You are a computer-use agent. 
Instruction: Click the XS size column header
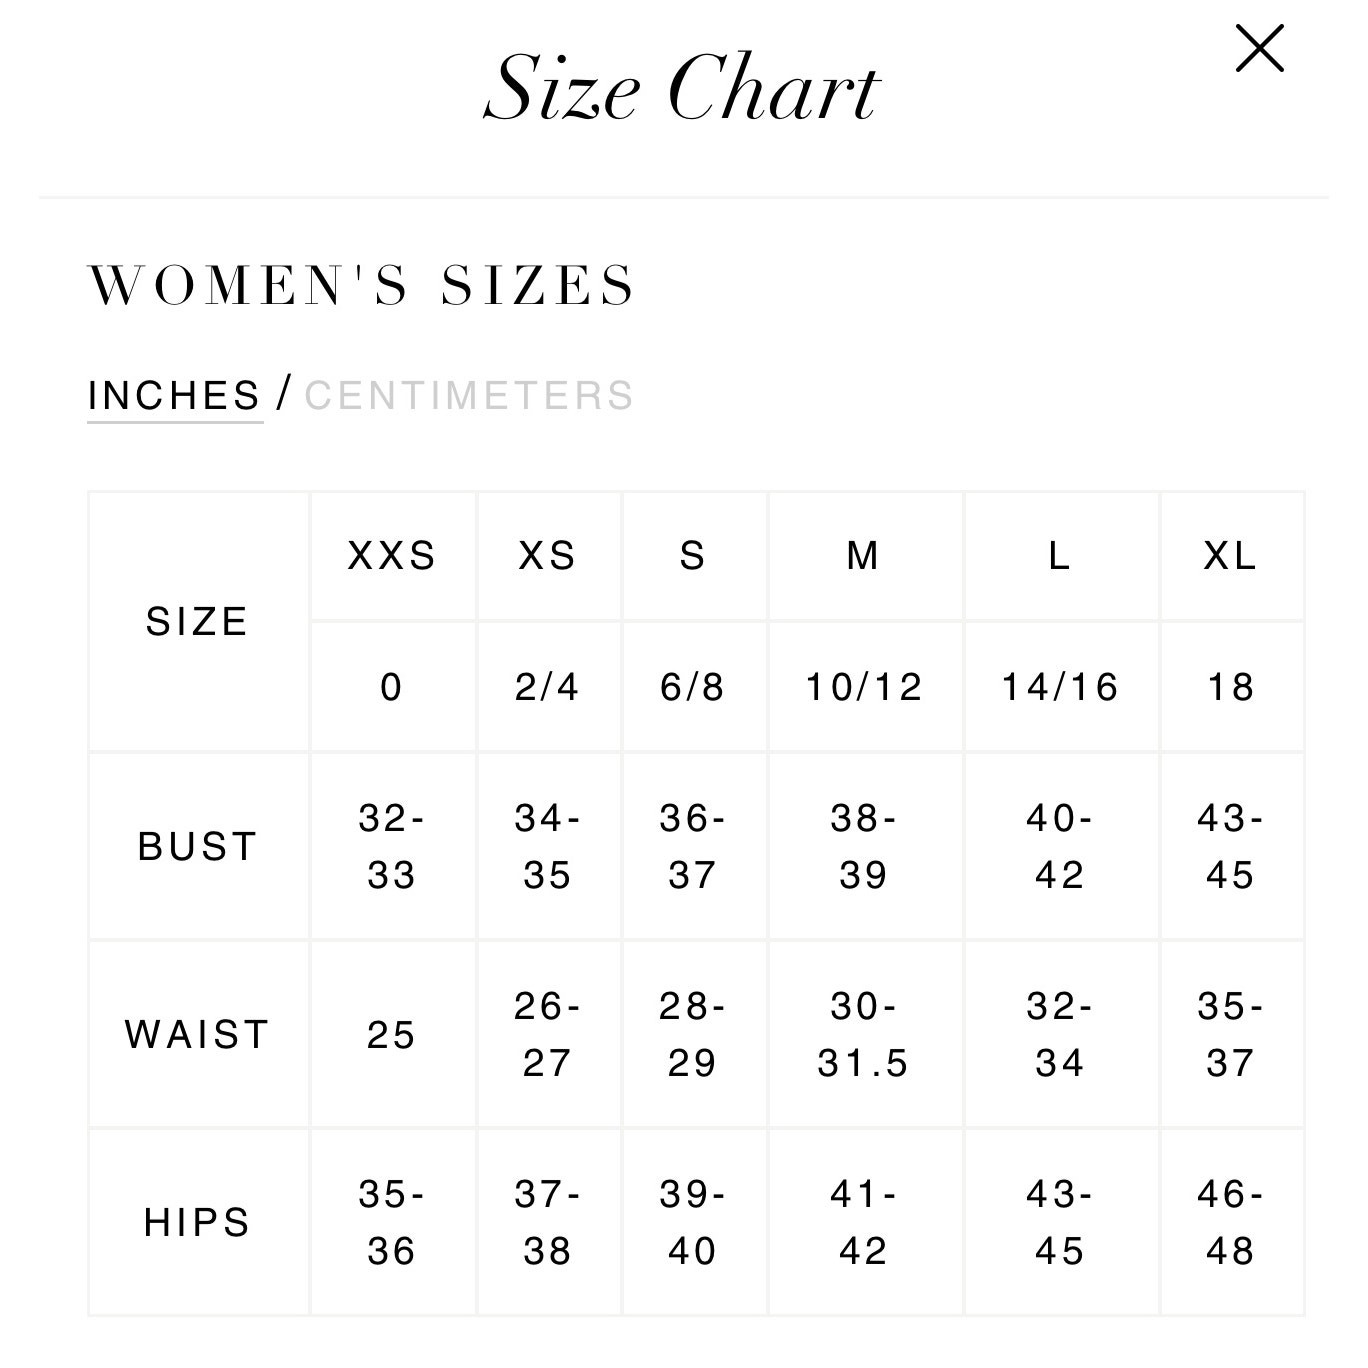coord(549,556)
